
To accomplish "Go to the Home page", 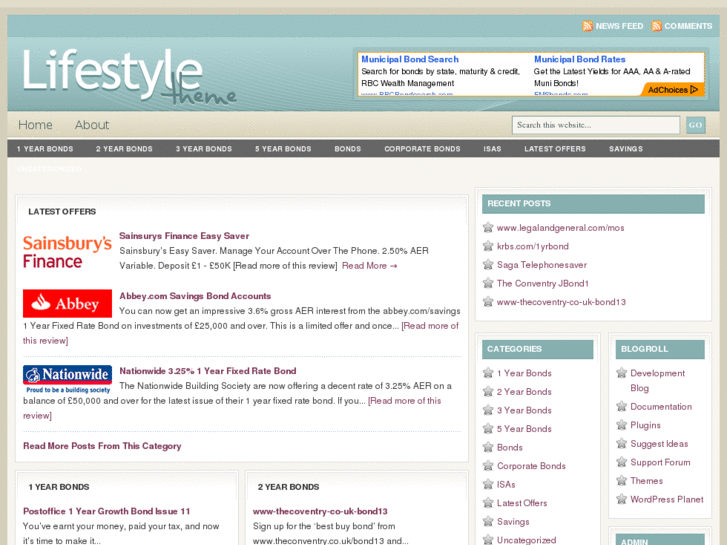I will (x=35, y=125).
